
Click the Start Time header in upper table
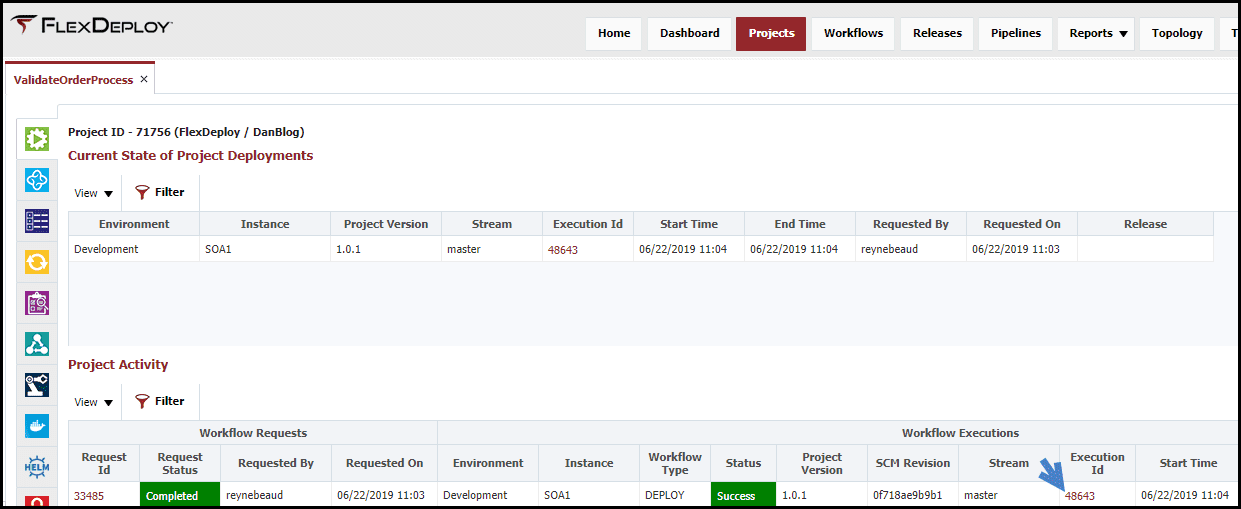coord(688,224)
